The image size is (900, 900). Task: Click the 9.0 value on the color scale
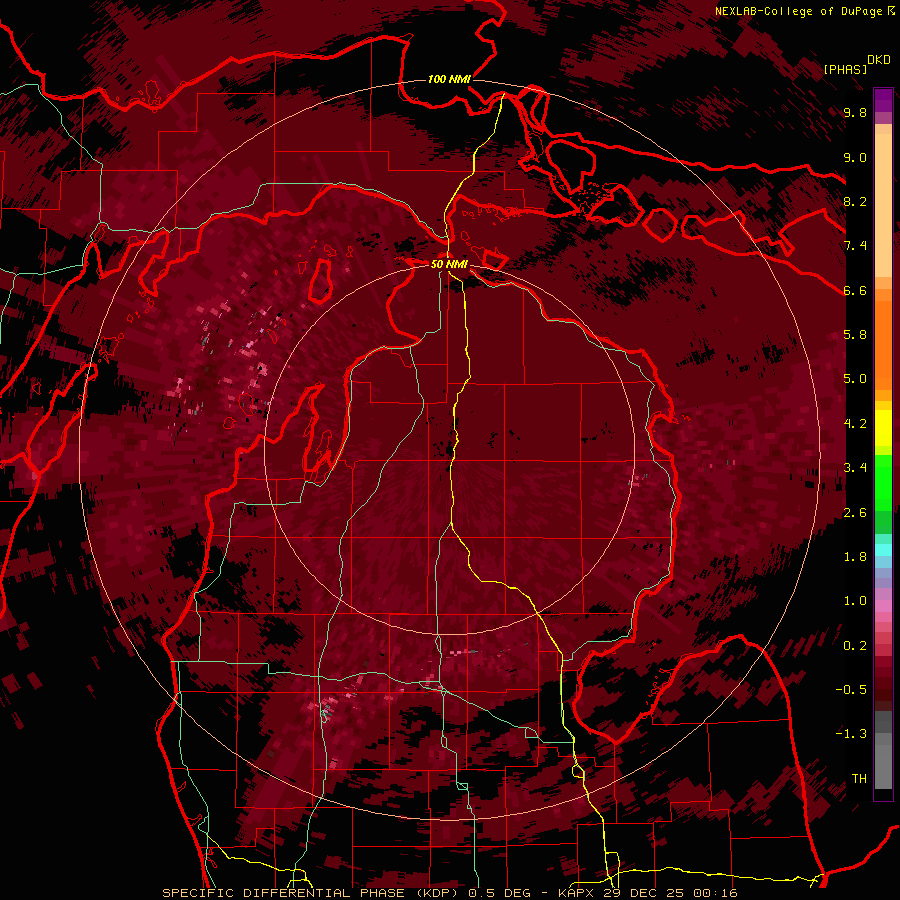pyautogui.click(x=855, y=158)
